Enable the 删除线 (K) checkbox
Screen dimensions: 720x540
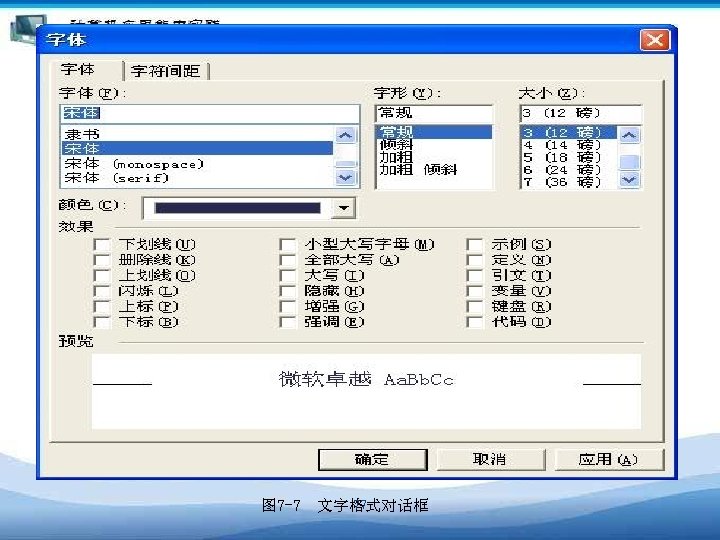102,260
